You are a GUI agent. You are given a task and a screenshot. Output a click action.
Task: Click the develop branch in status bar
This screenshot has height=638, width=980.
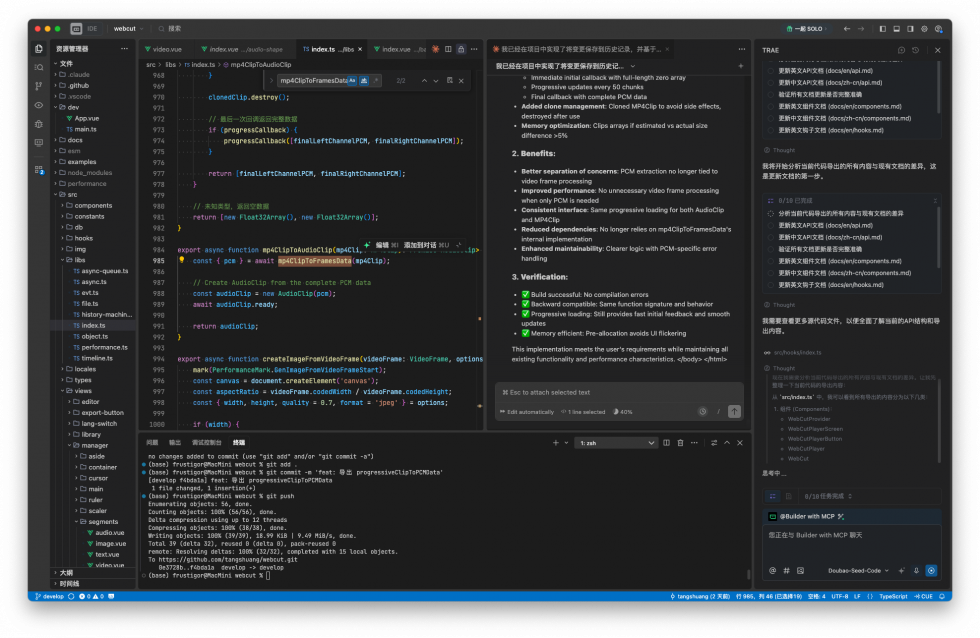pos(52,596)
